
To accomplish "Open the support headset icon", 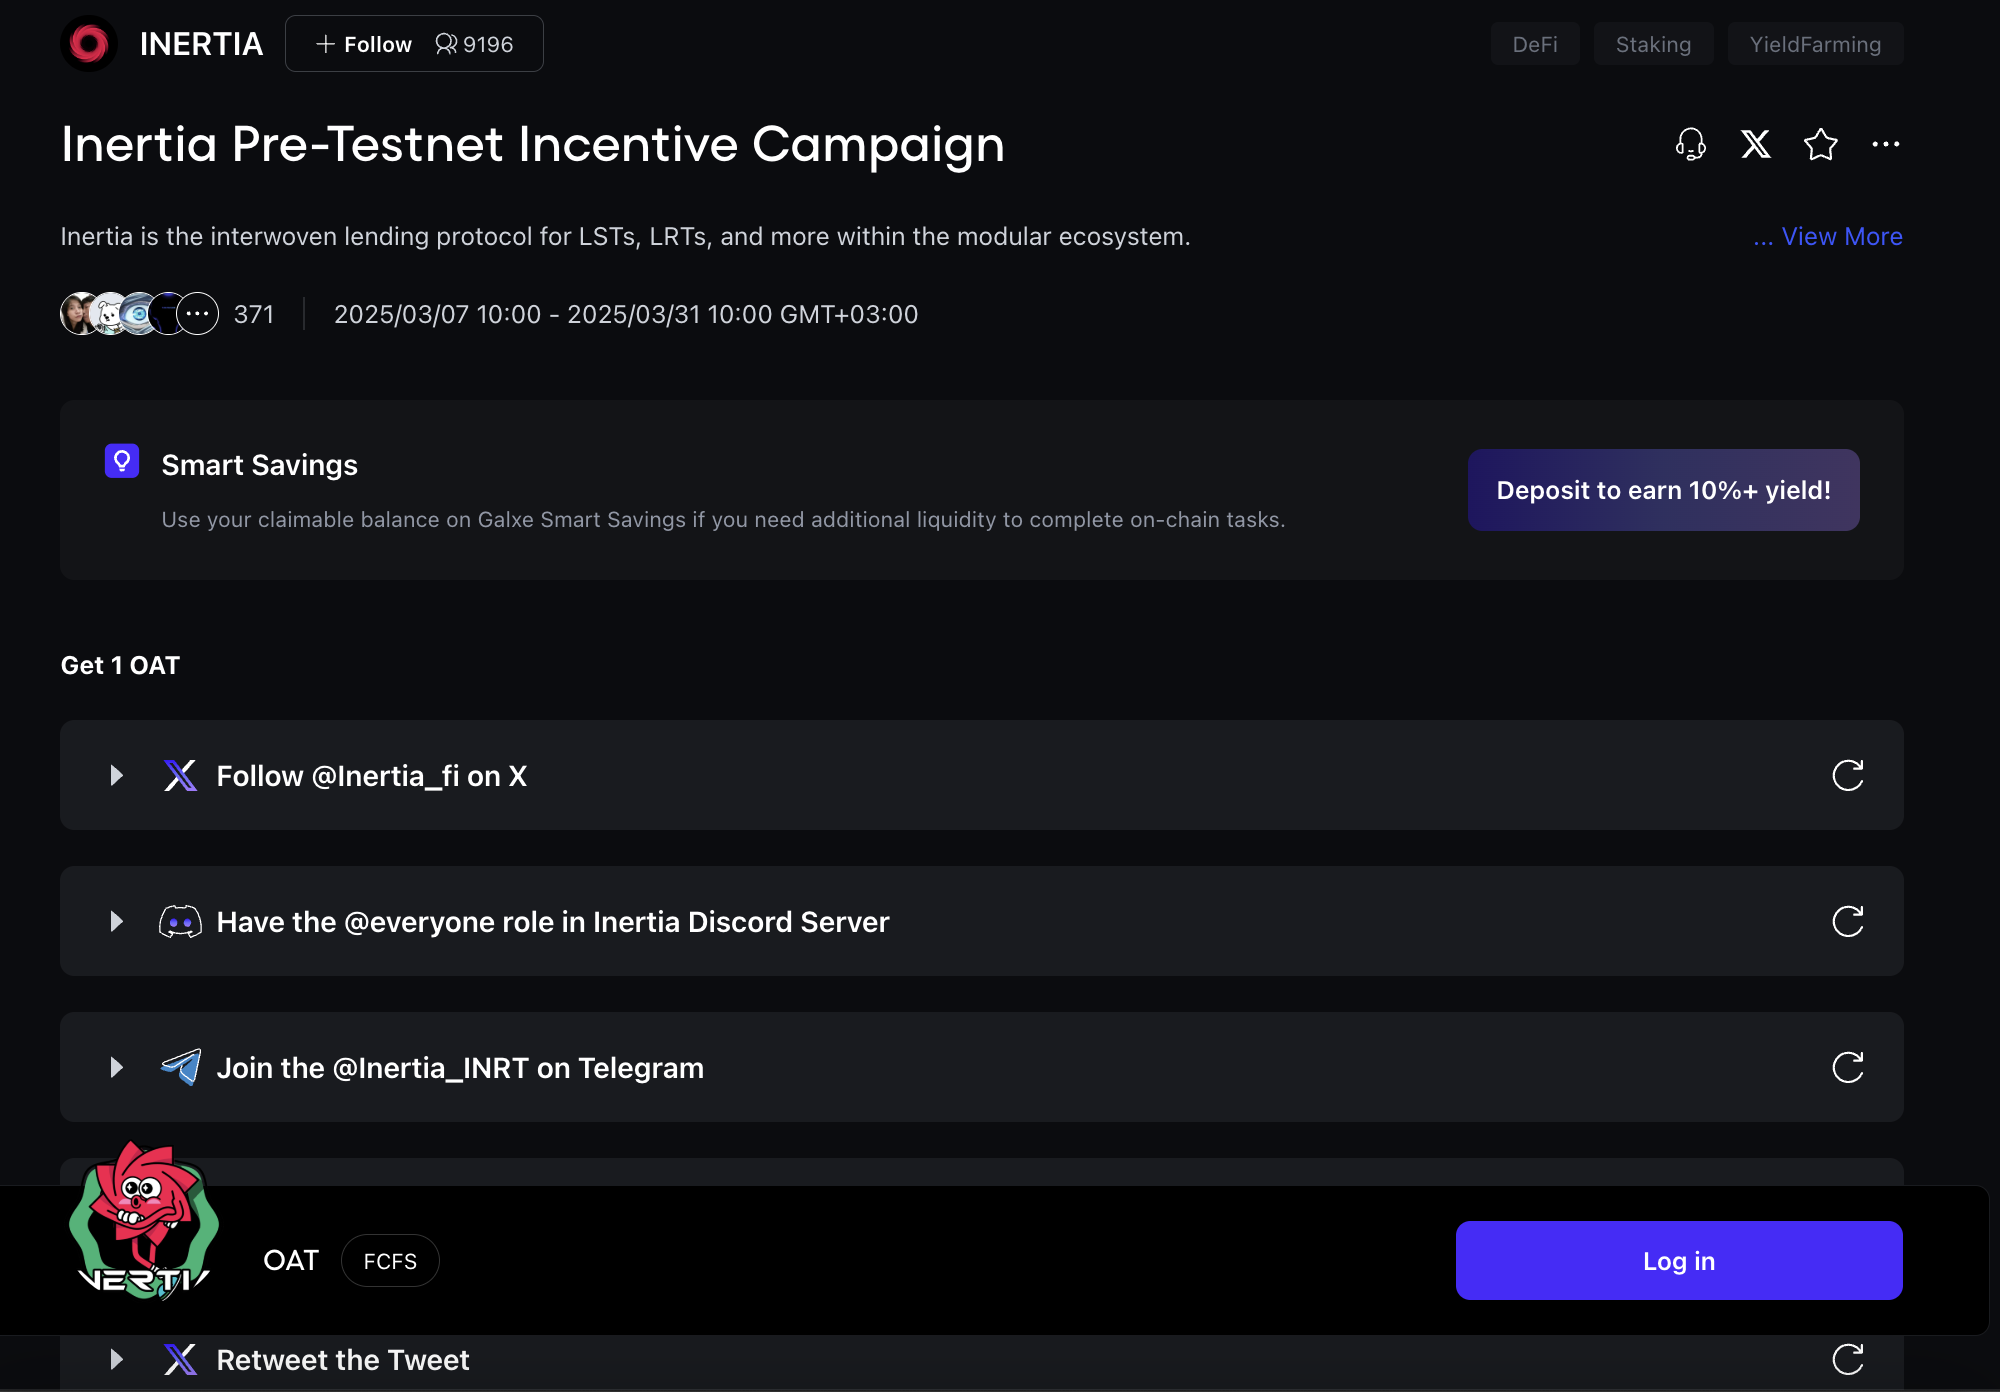I will coord(1690,145).
